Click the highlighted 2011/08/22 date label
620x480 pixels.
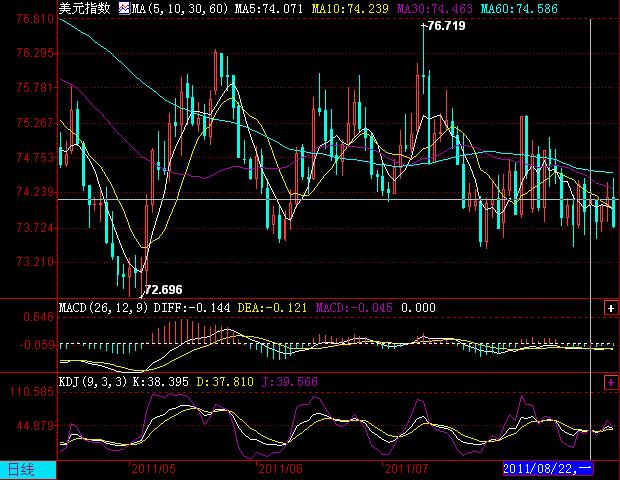[547, 469]
